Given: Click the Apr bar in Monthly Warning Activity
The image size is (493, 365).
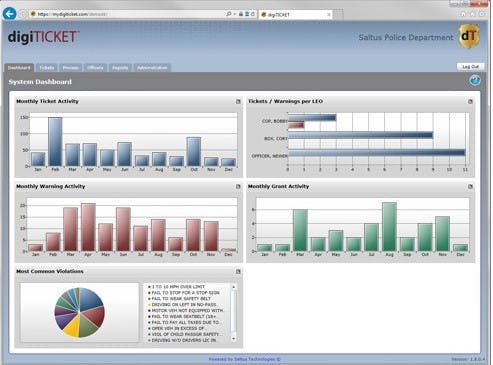Looking at the screenshot, I should click(88, 227).
